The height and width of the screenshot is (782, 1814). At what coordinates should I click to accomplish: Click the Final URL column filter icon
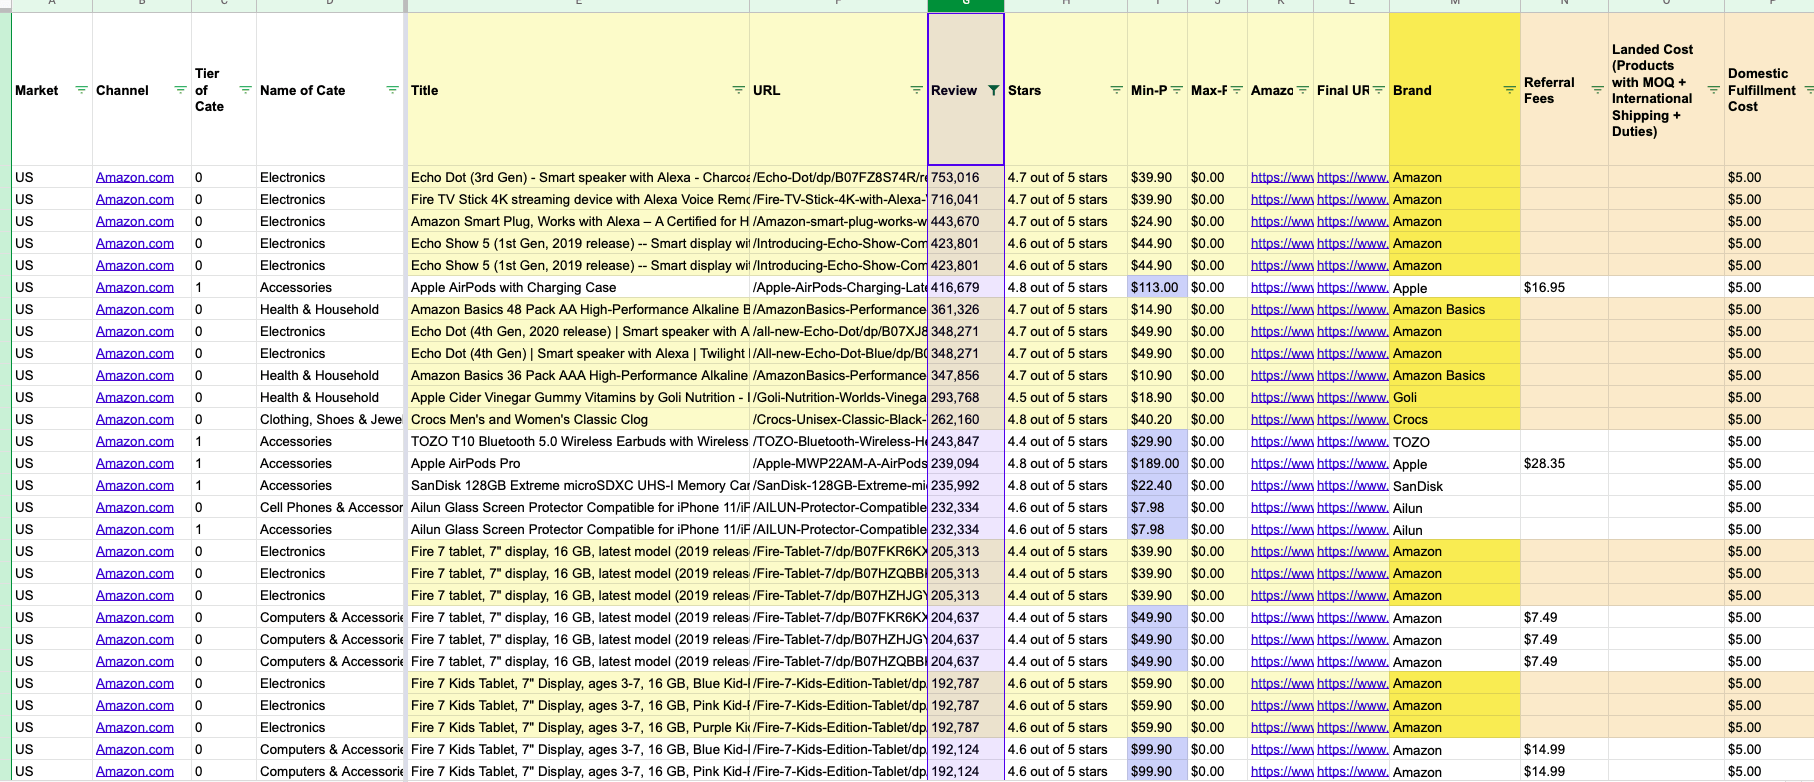click(x=1379, y=90)
